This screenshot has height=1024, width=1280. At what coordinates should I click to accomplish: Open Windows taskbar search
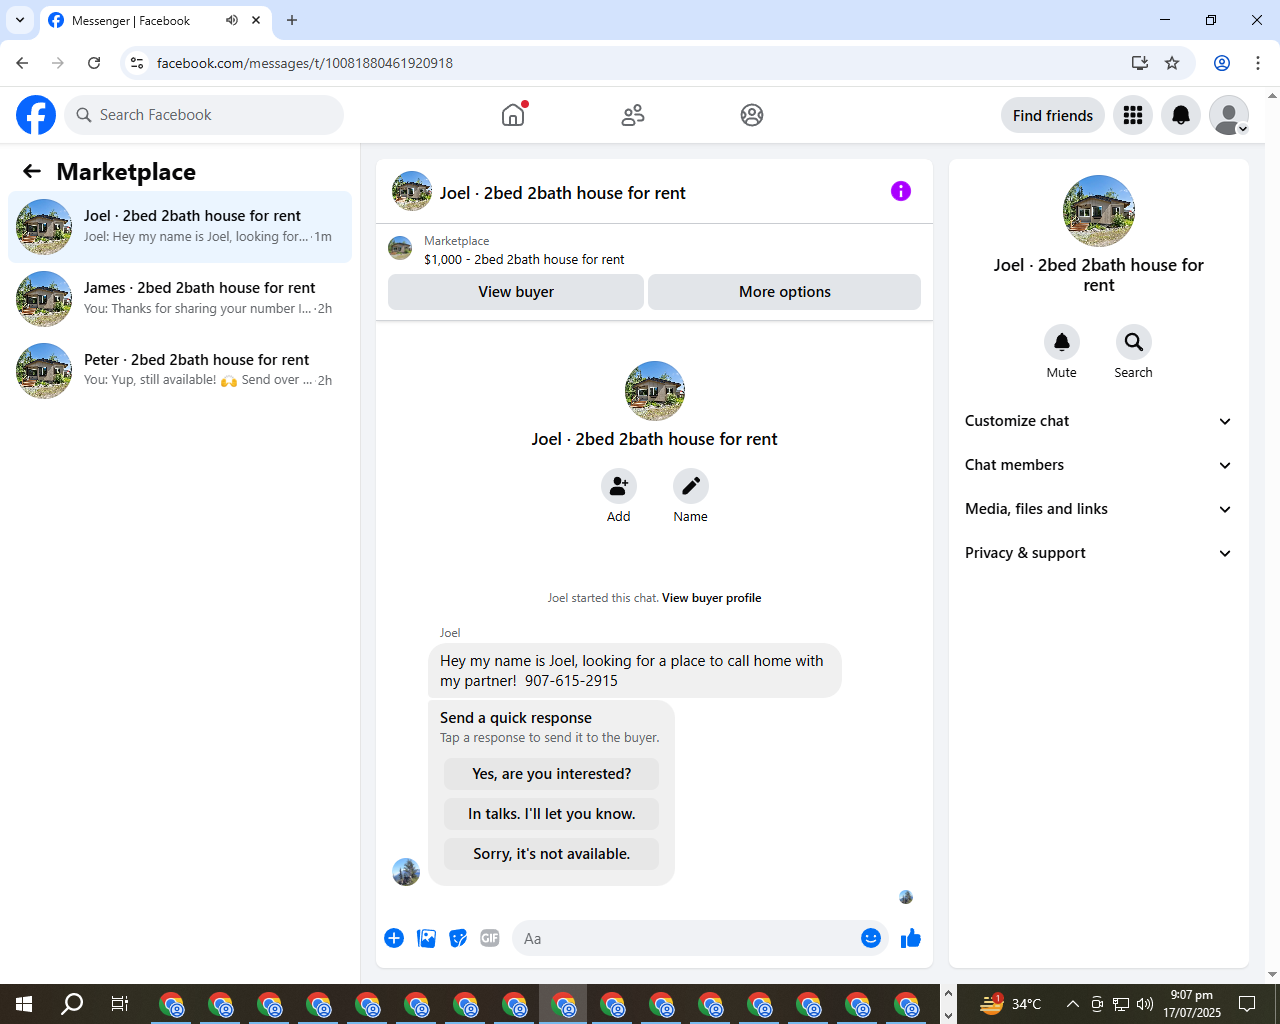click(x=72, y=1004)
